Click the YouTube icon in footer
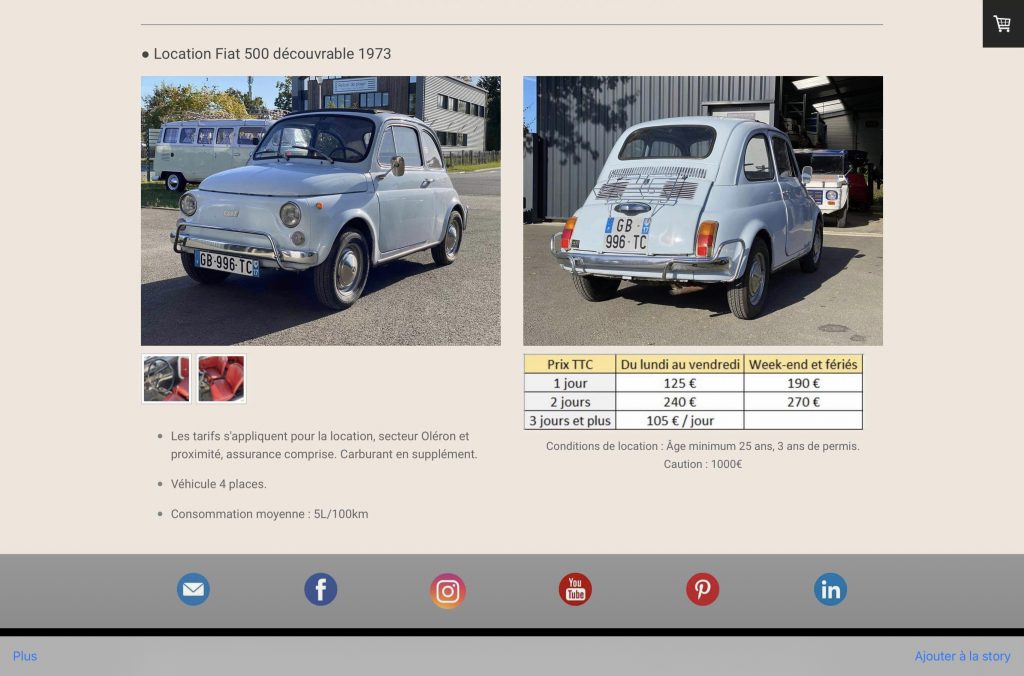The image size is (1024, 676). (575, 590)
